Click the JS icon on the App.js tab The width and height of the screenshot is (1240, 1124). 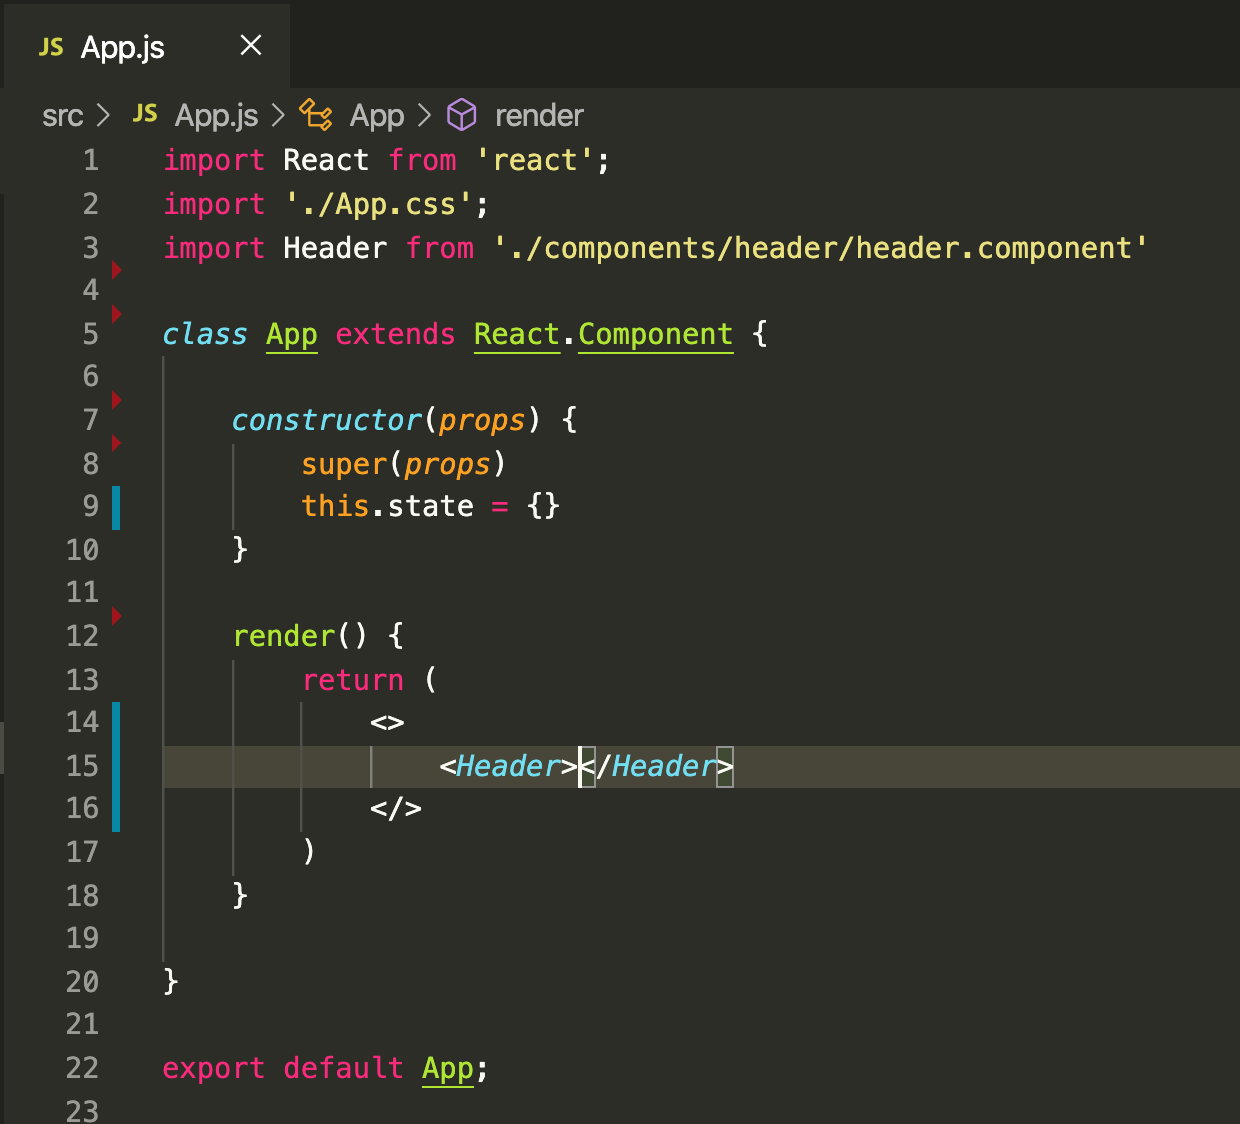(x=50, y=46)
